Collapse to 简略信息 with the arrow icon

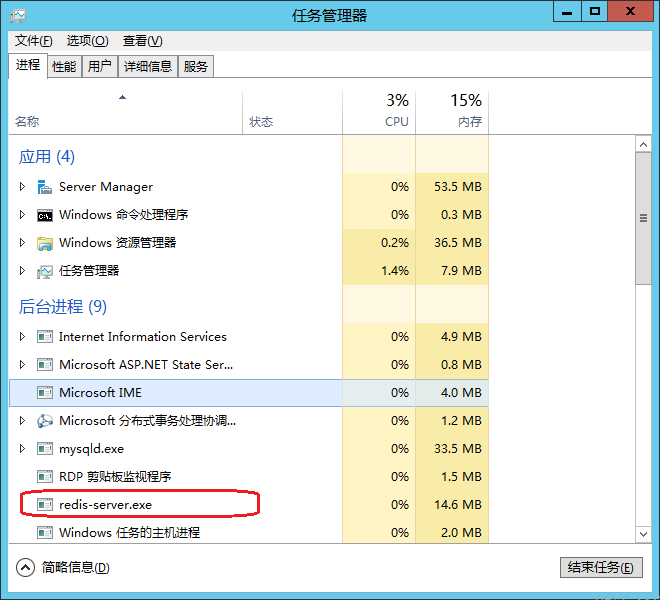pos(25,568)
